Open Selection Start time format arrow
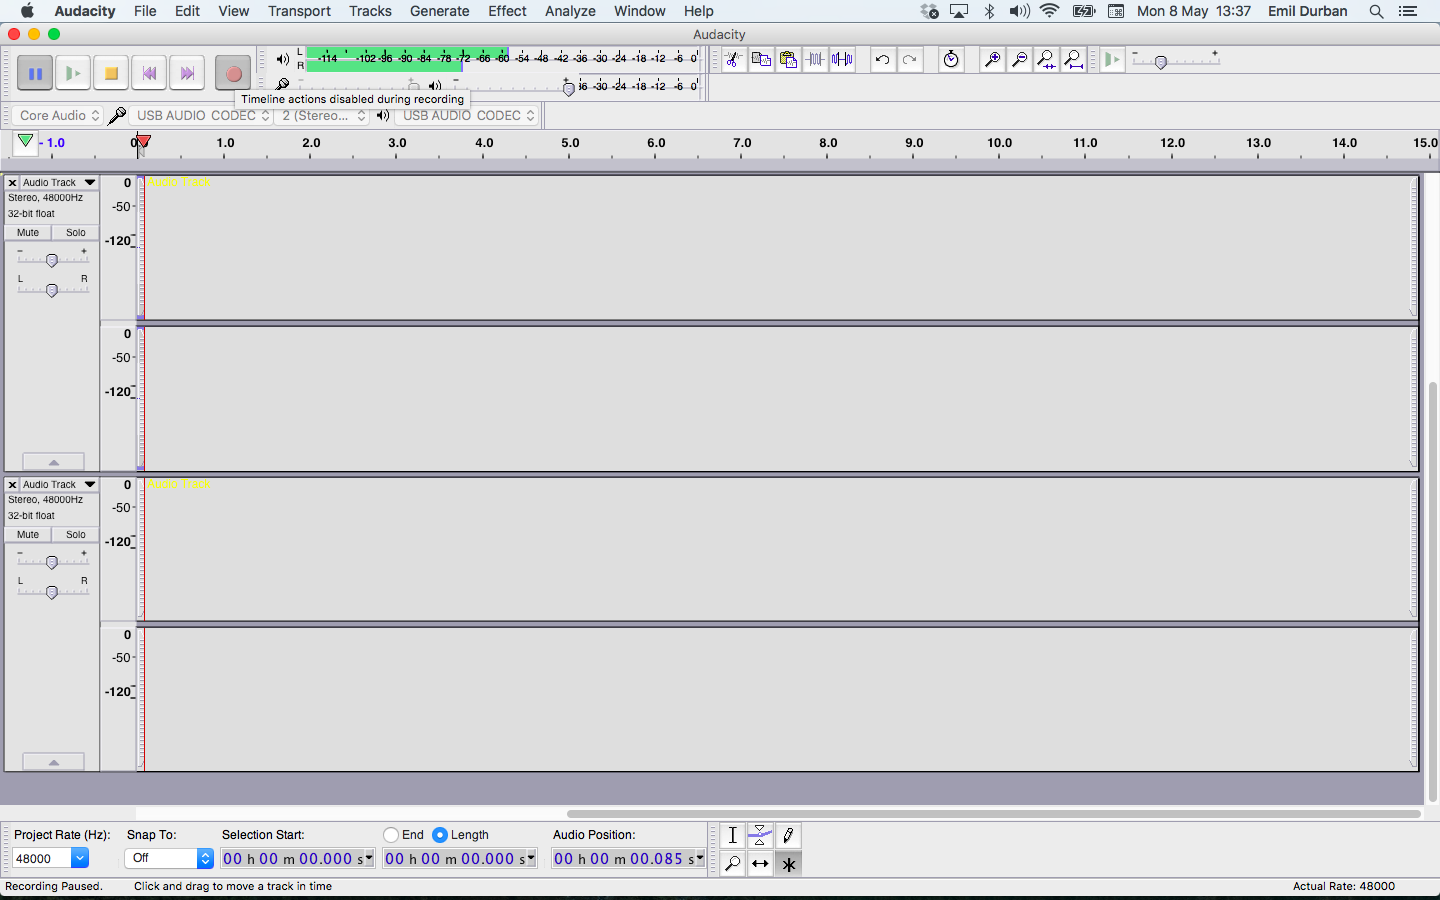 [x=369, y=858]
